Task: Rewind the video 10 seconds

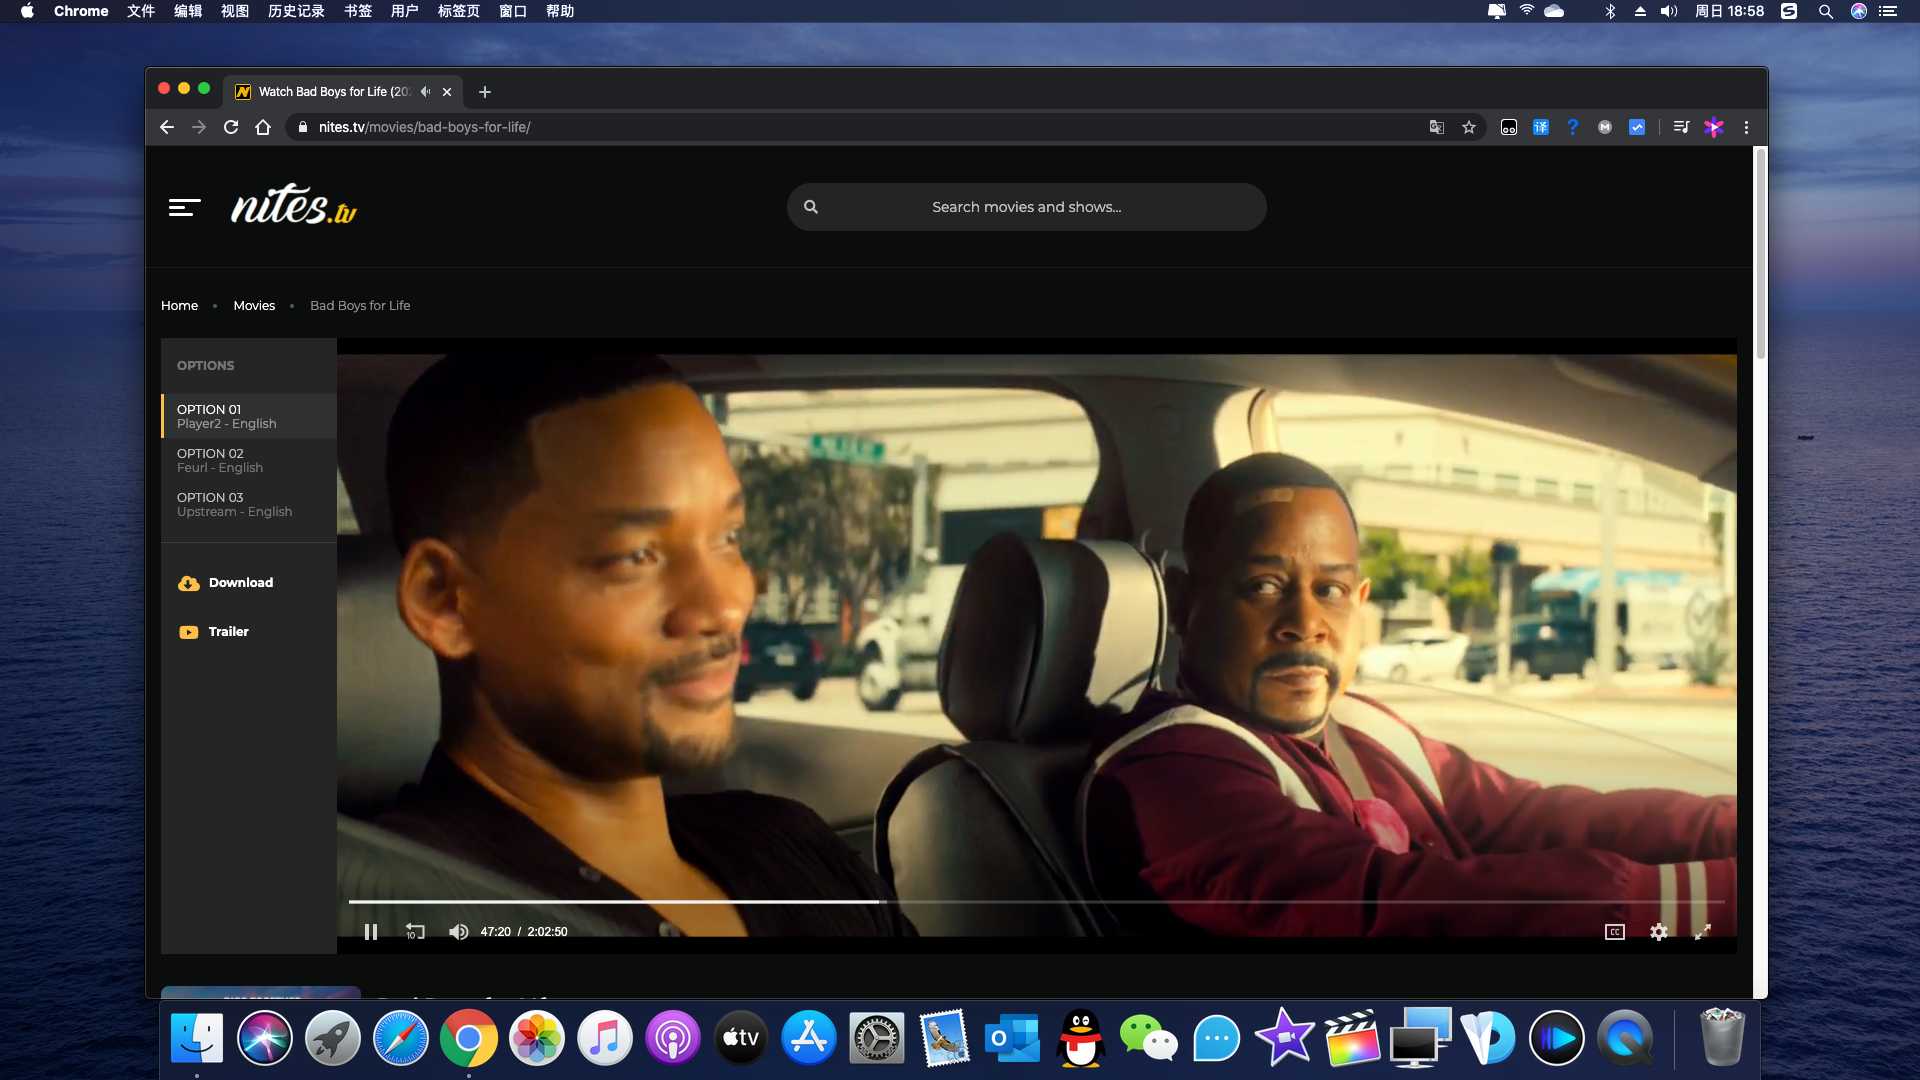Action: [415, 932]
